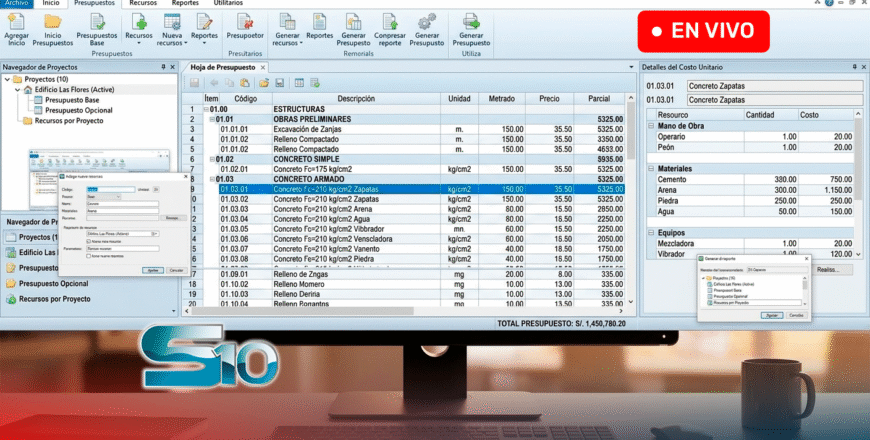Pin the Navegador de Proyectos panel
Image resolution: width=870 pixels, height=440 pixels.
point(162,67)
